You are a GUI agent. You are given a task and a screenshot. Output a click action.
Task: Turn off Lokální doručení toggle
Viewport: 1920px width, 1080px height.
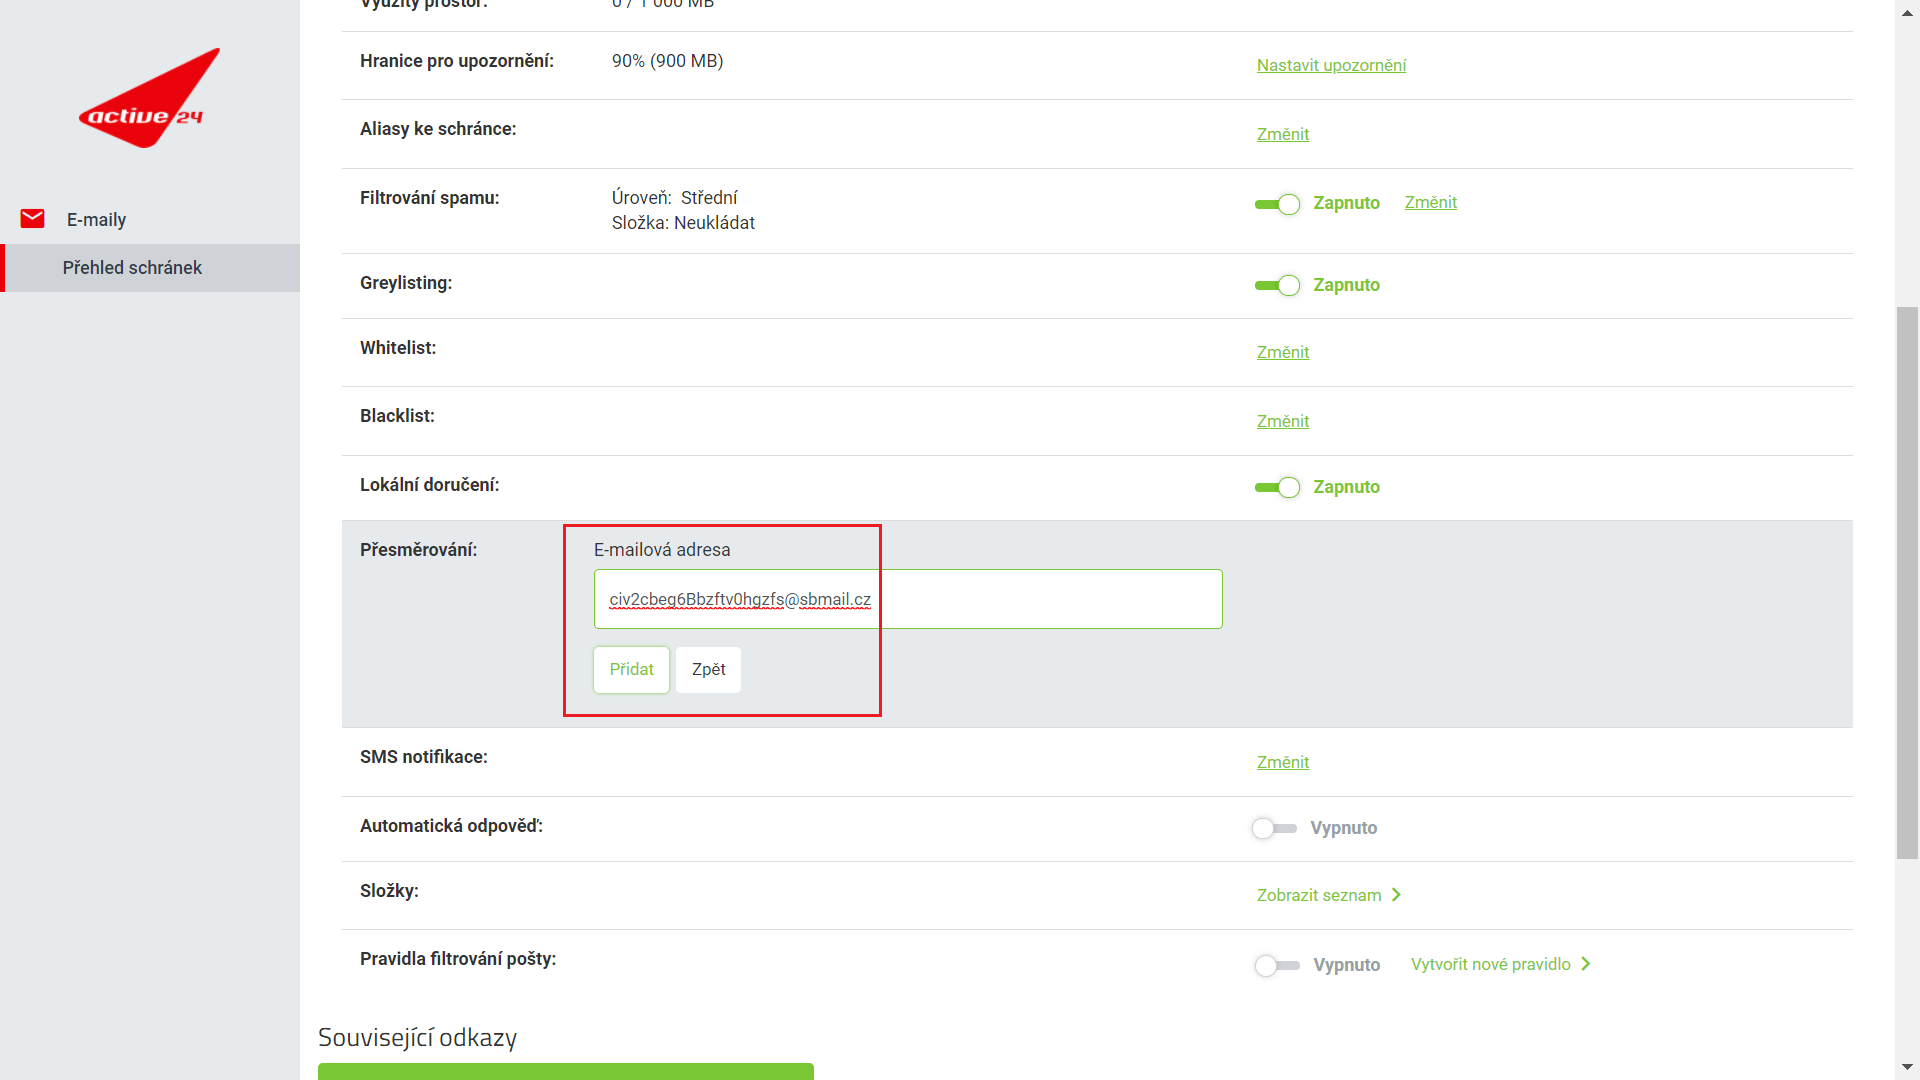[x=1277, y=488]
